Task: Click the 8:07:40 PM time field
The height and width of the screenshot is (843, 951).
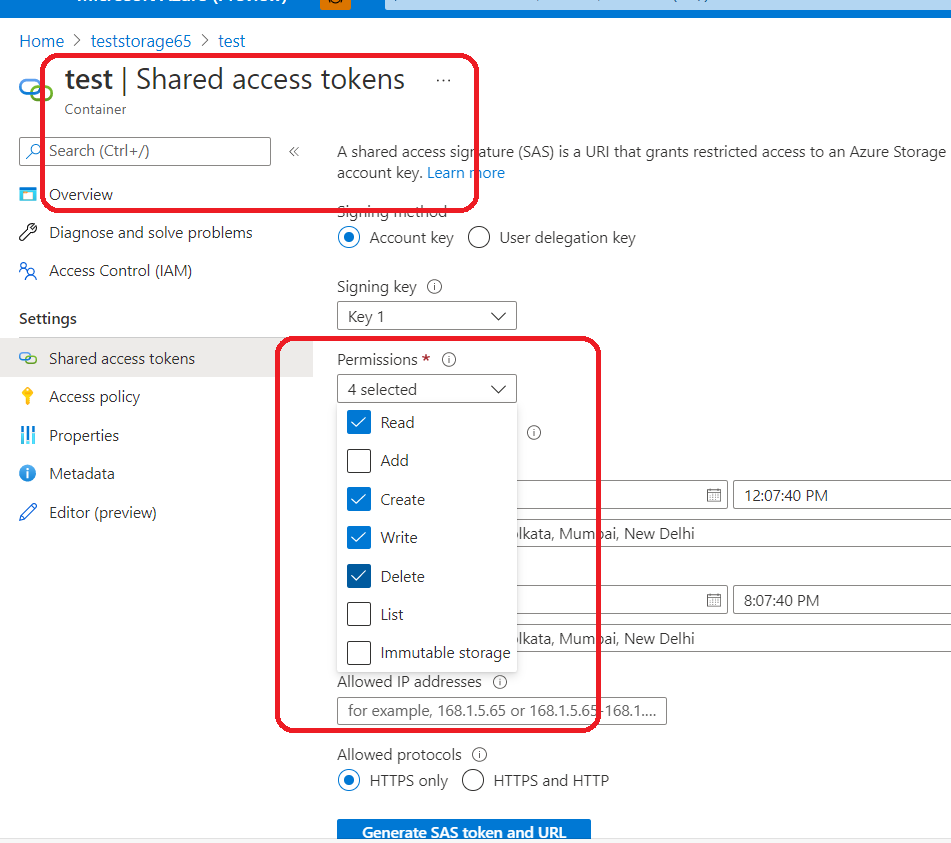Action: click(842, 600)
